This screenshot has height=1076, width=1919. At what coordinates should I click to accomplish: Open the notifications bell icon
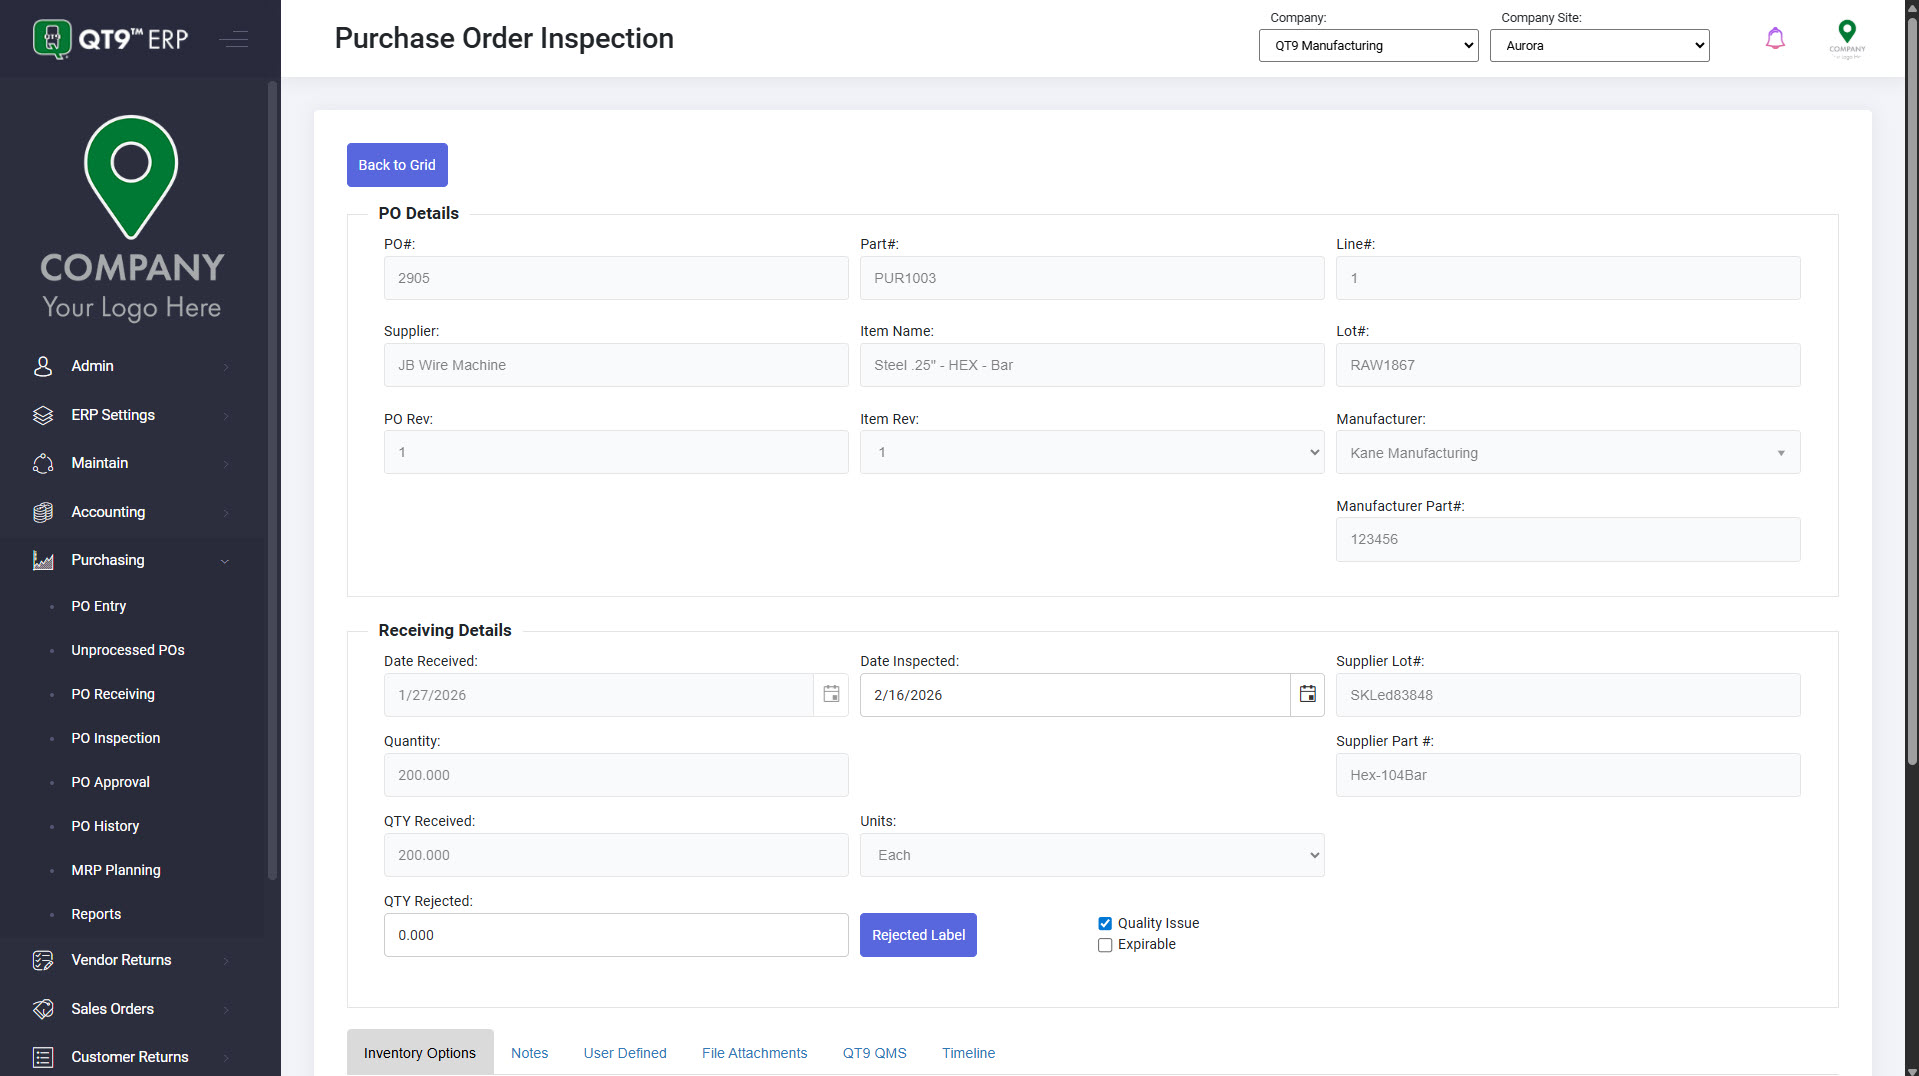pos(1775,39)
